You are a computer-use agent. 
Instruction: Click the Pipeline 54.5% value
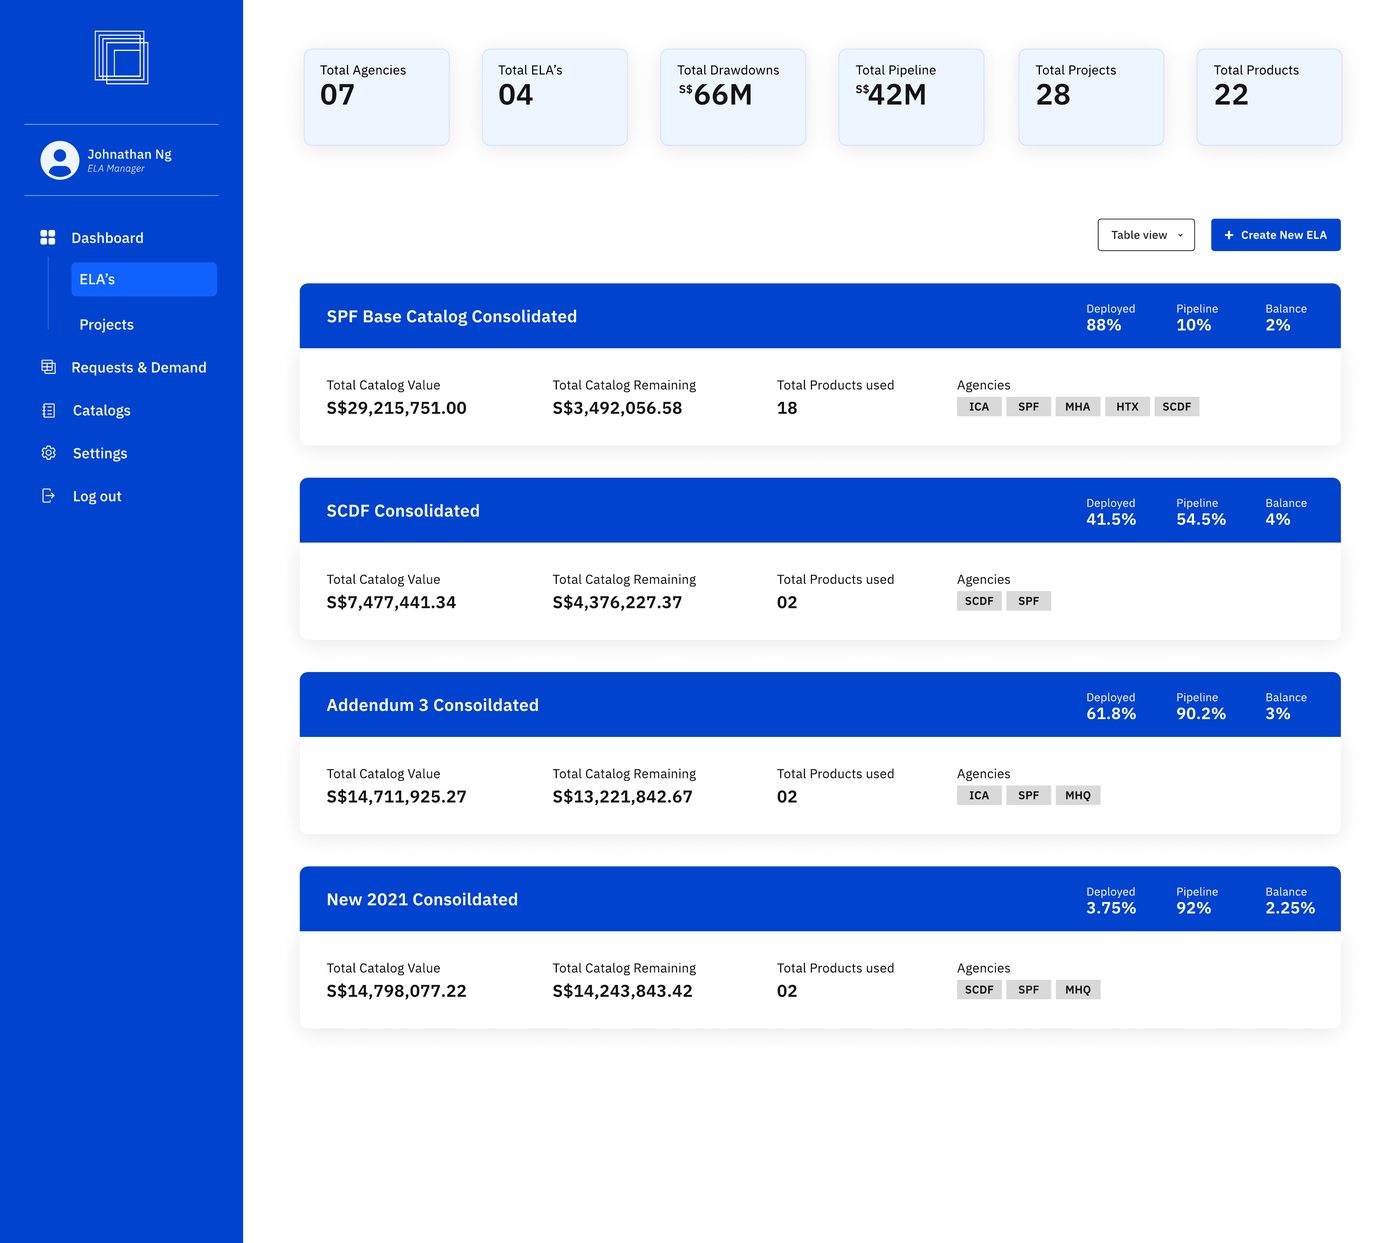coord(1201,519)
